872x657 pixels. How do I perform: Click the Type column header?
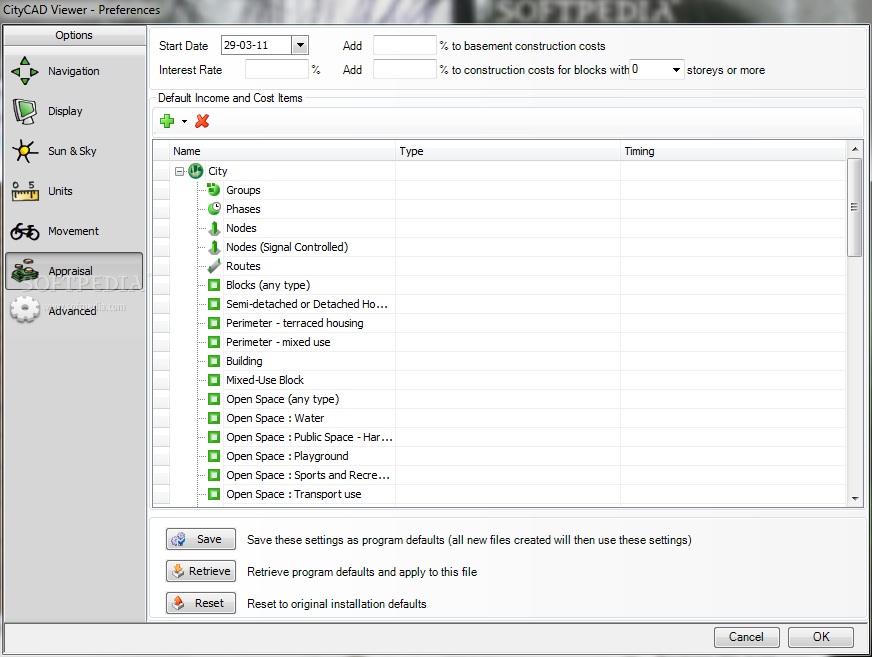click(x=508, y=151)
